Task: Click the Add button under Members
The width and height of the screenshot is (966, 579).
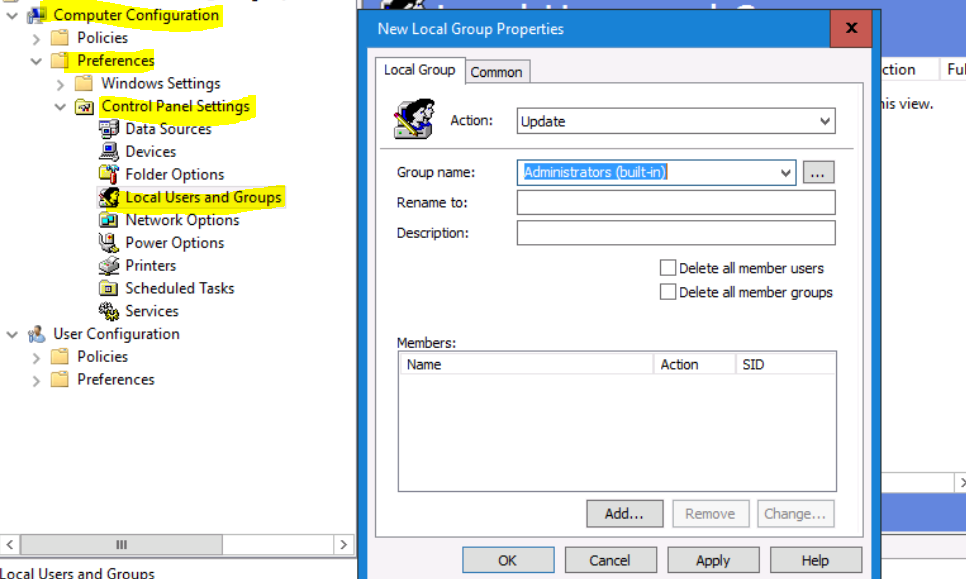Action: (624, 513)
